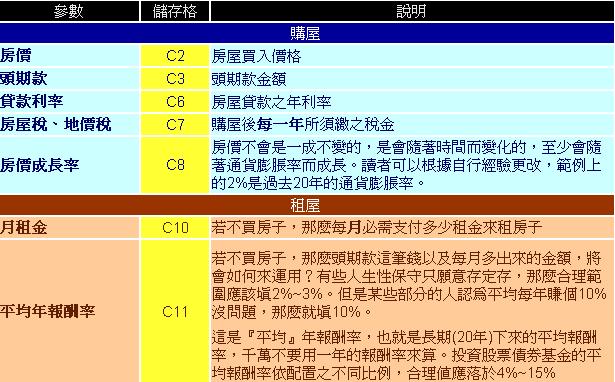Click the 說明 column header

(x=412, y=11)
